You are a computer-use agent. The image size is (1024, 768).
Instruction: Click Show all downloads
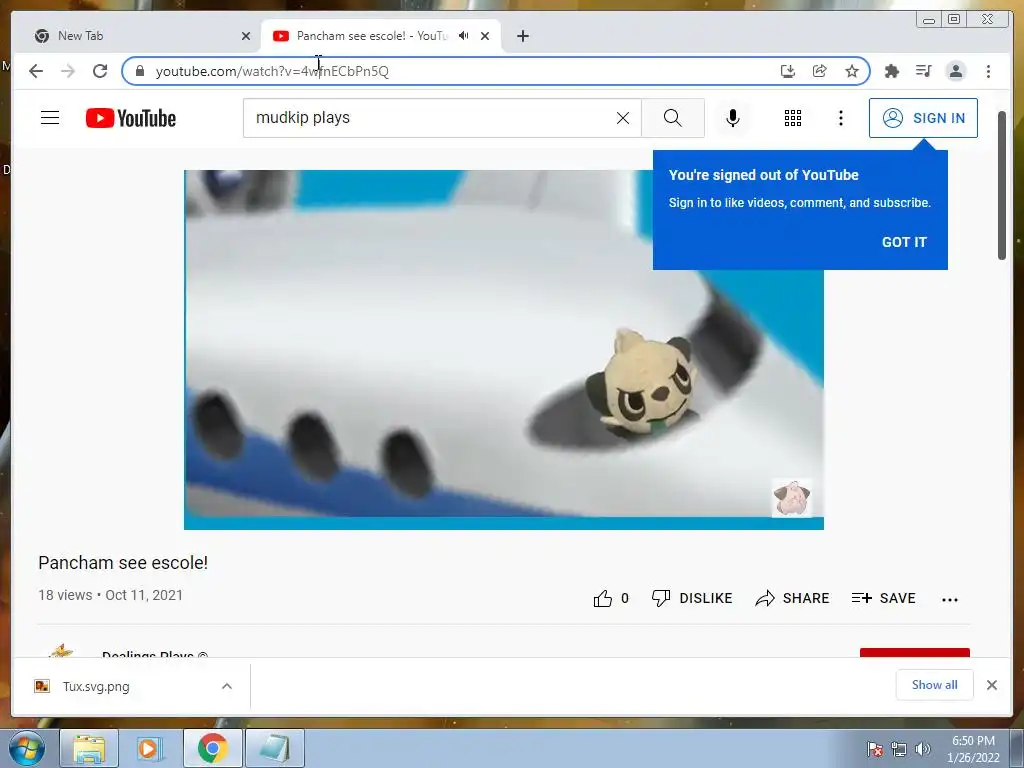pyautogui.click(x=935, y=684)
